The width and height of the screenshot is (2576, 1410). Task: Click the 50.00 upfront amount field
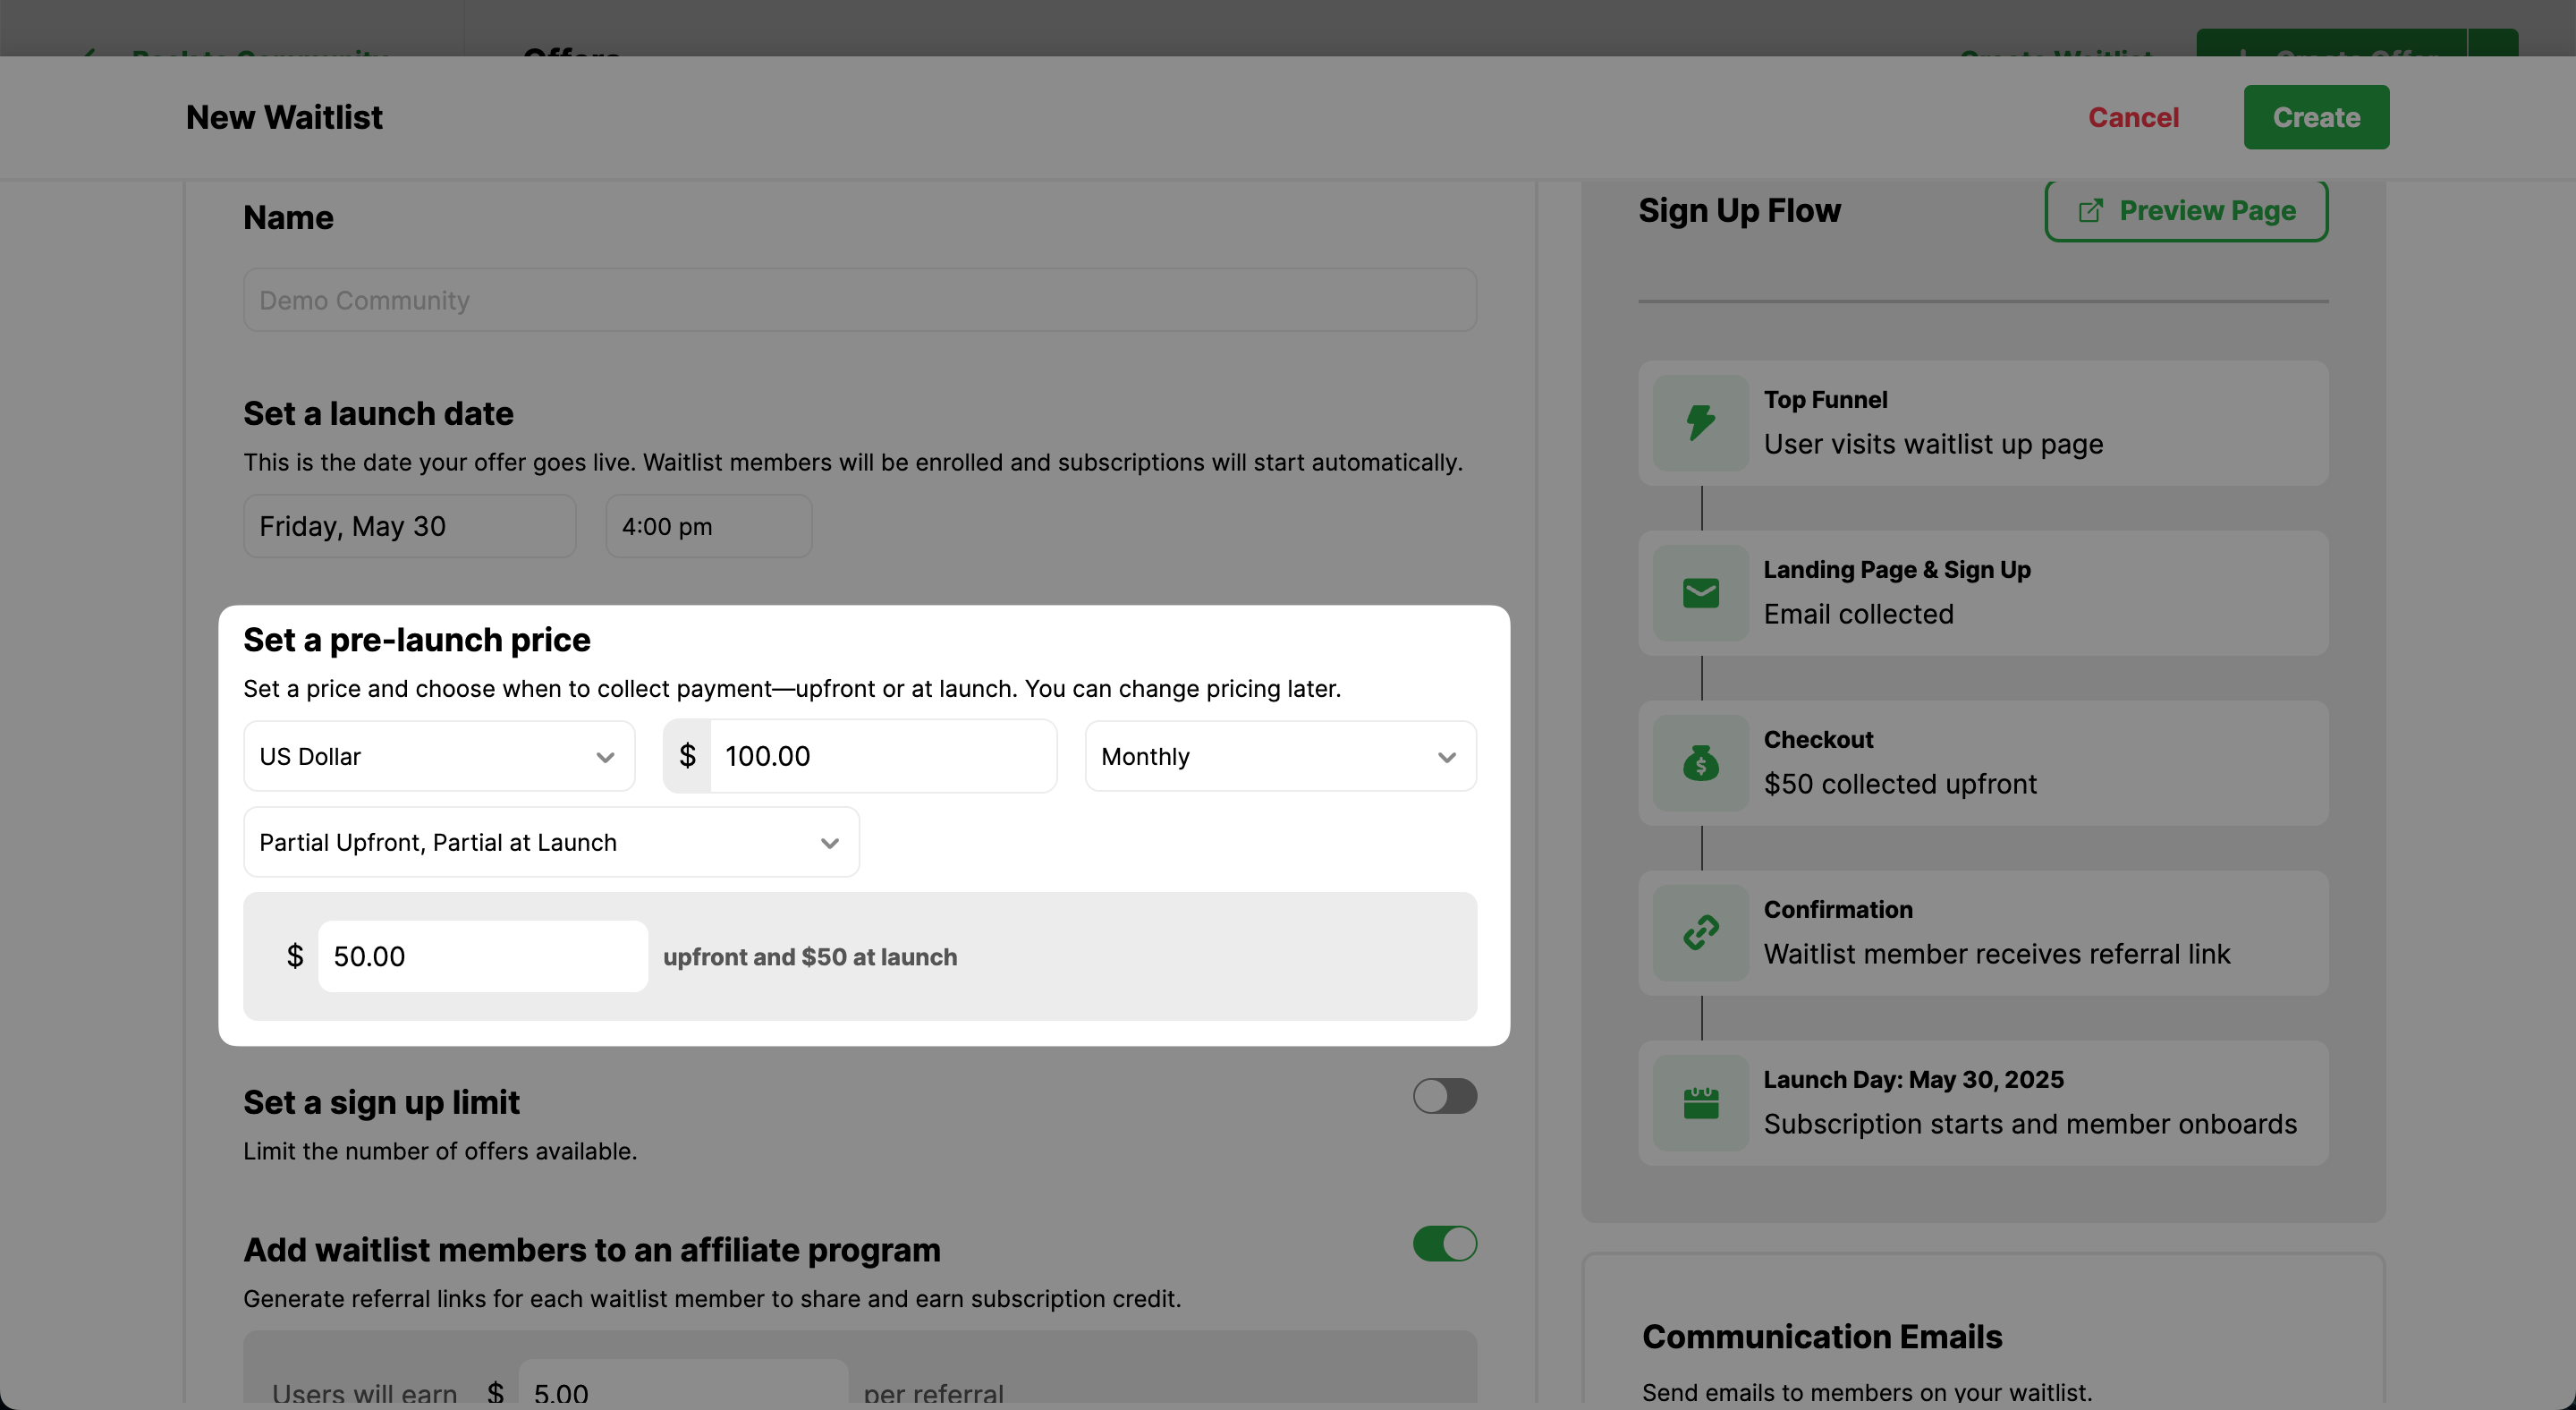[482, 956]
